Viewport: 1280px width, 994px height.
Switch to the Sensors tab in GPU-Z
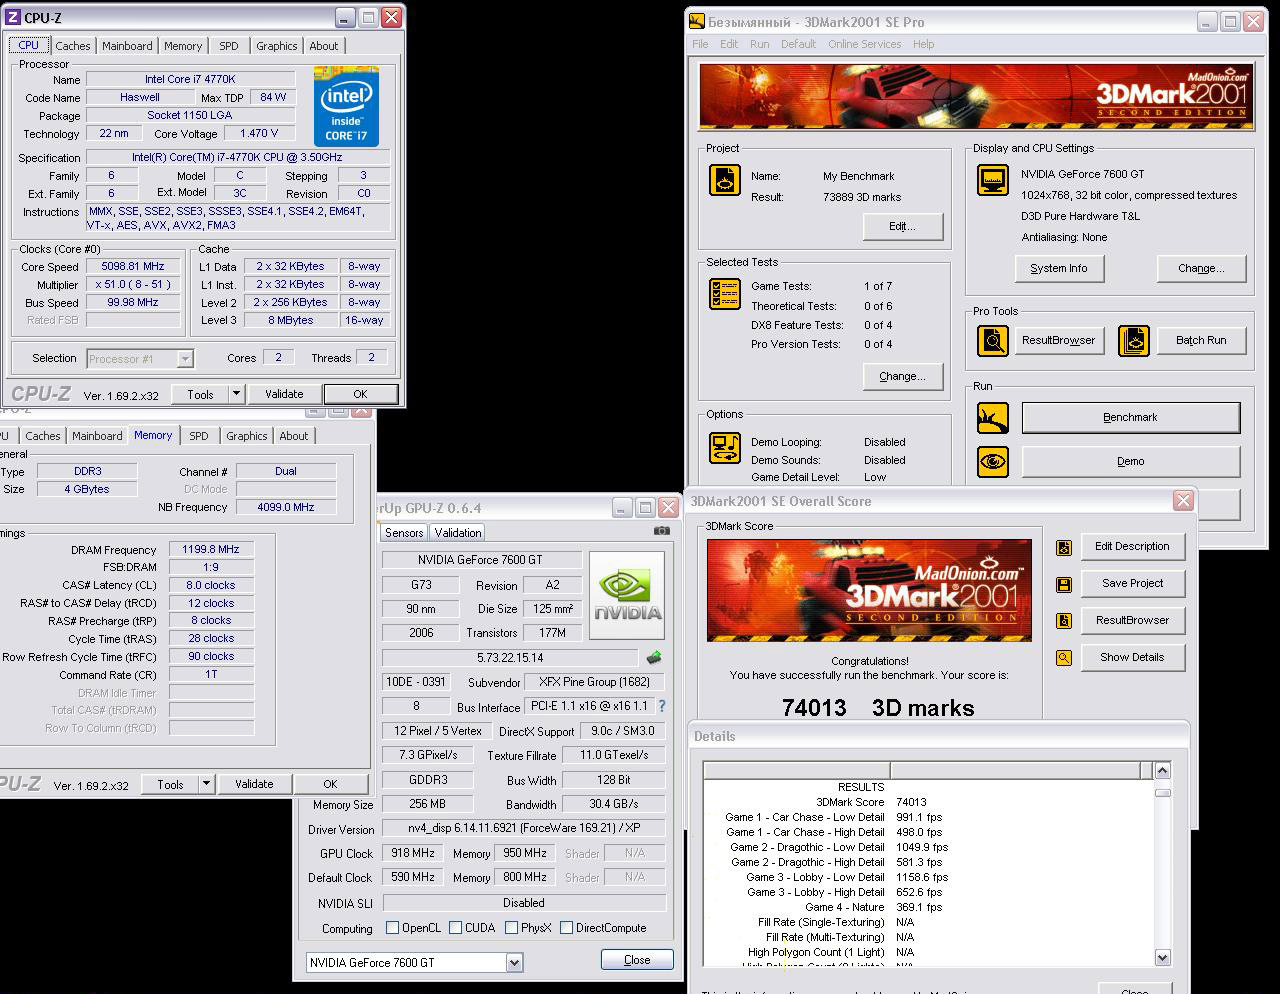click(x=404, y=533)
